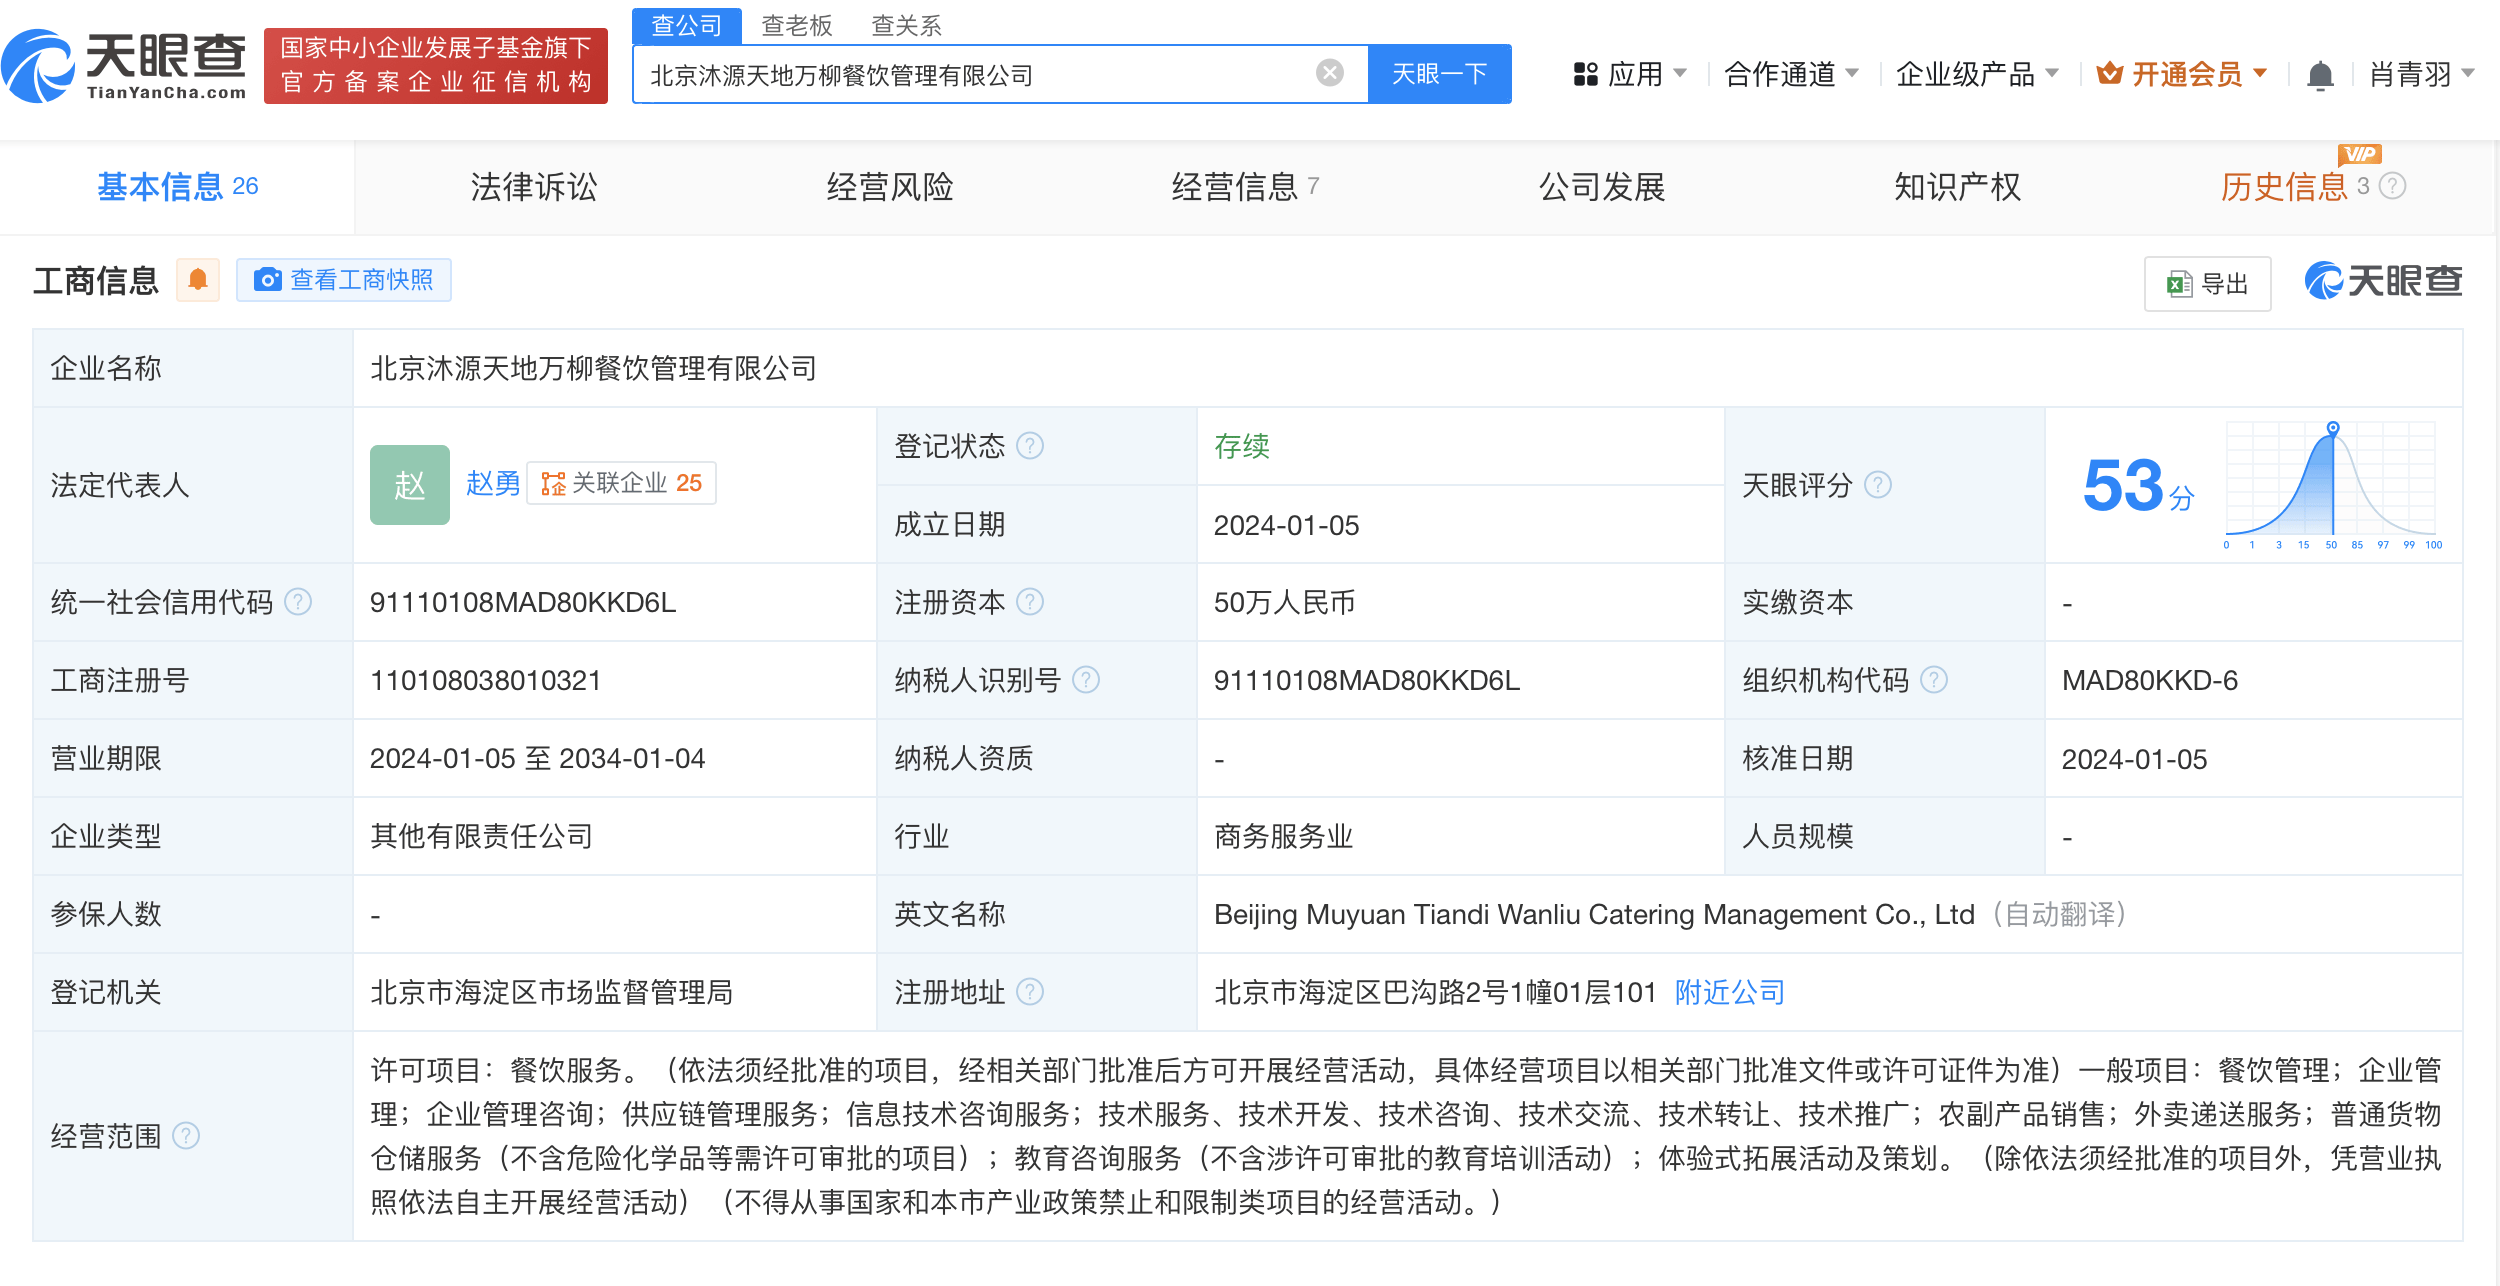Open the notification bell in the header

click(2319, 75)
